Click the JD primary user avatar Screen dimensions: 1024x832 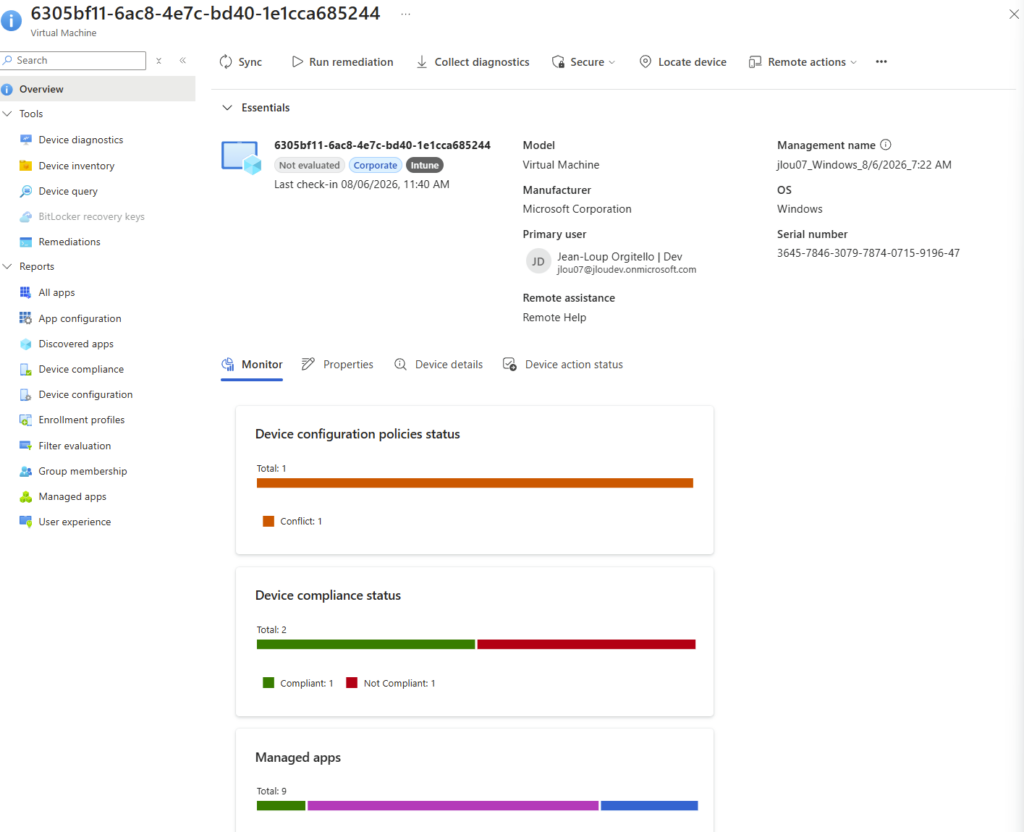point(538,261)
